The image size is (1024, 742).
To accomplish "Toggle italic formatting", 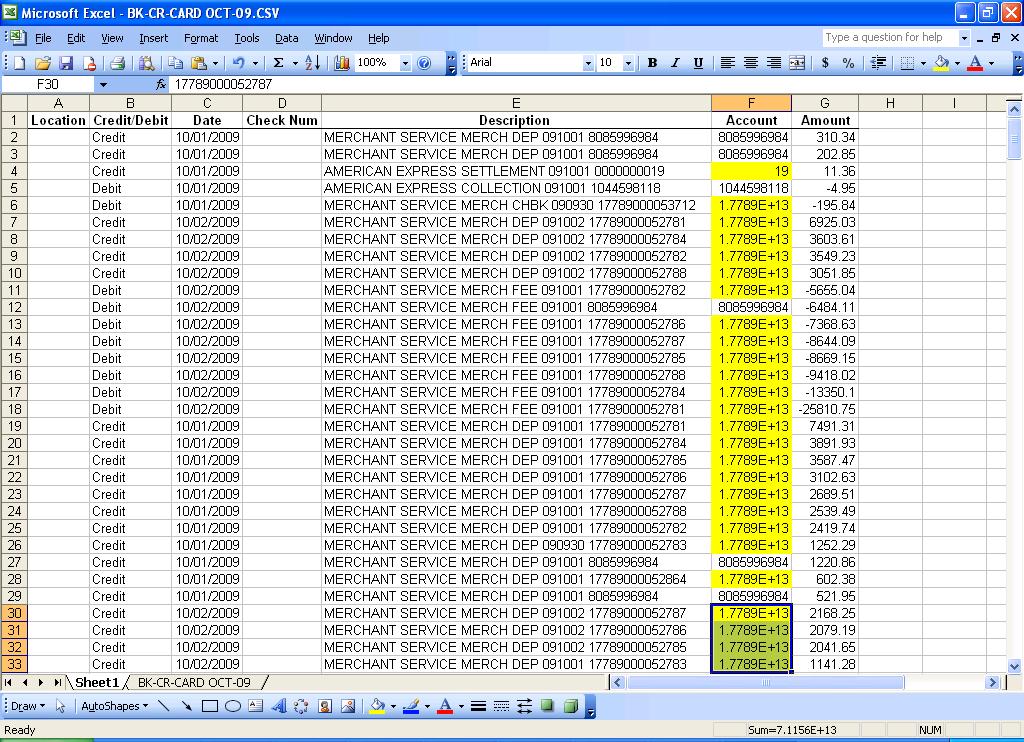I will [674, 62].
